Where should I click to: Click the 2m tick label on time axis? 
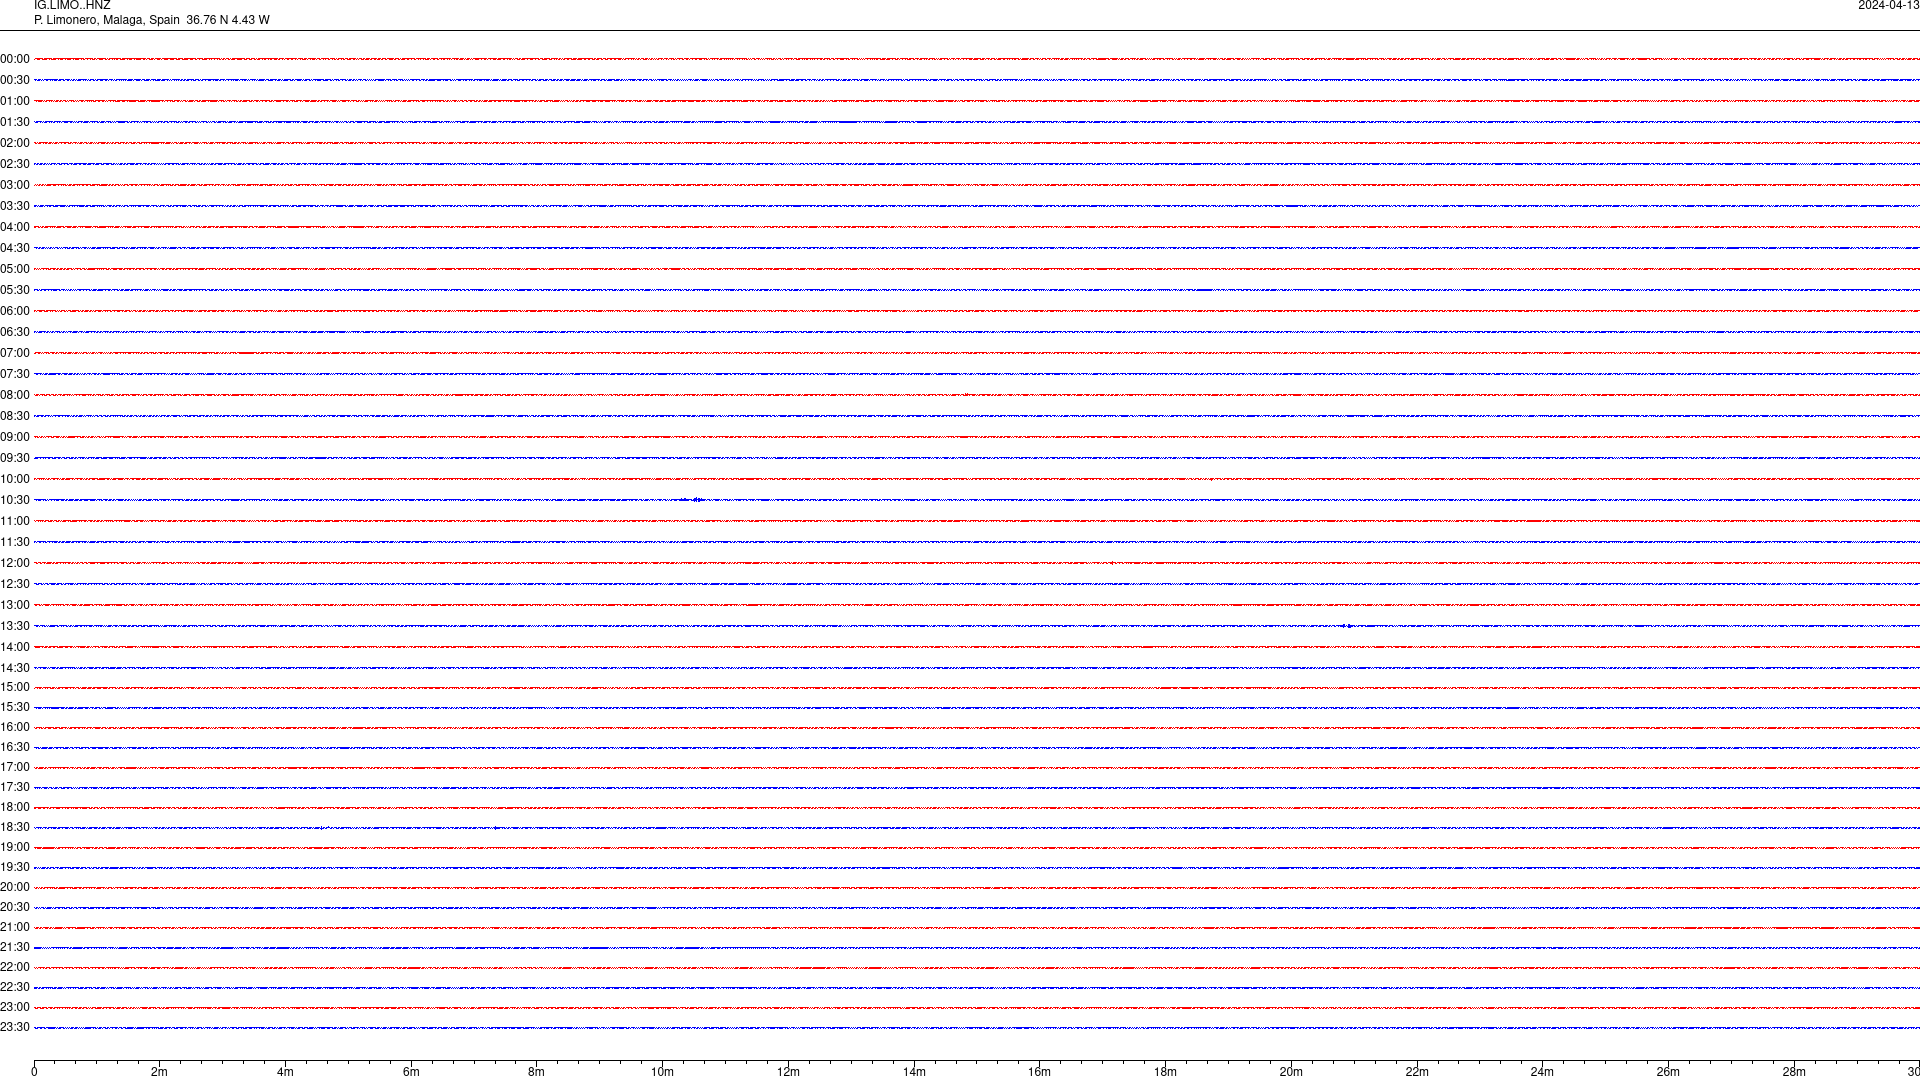(159, 1072)
